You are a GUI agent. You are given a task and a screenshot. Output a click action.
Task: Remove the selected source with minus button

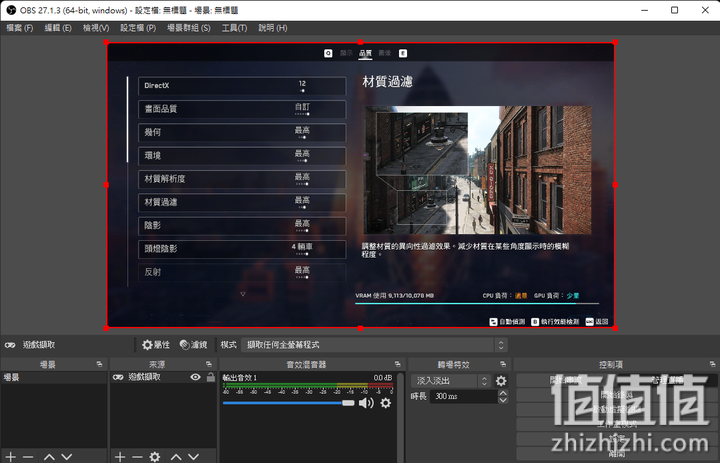click(137, 457)
